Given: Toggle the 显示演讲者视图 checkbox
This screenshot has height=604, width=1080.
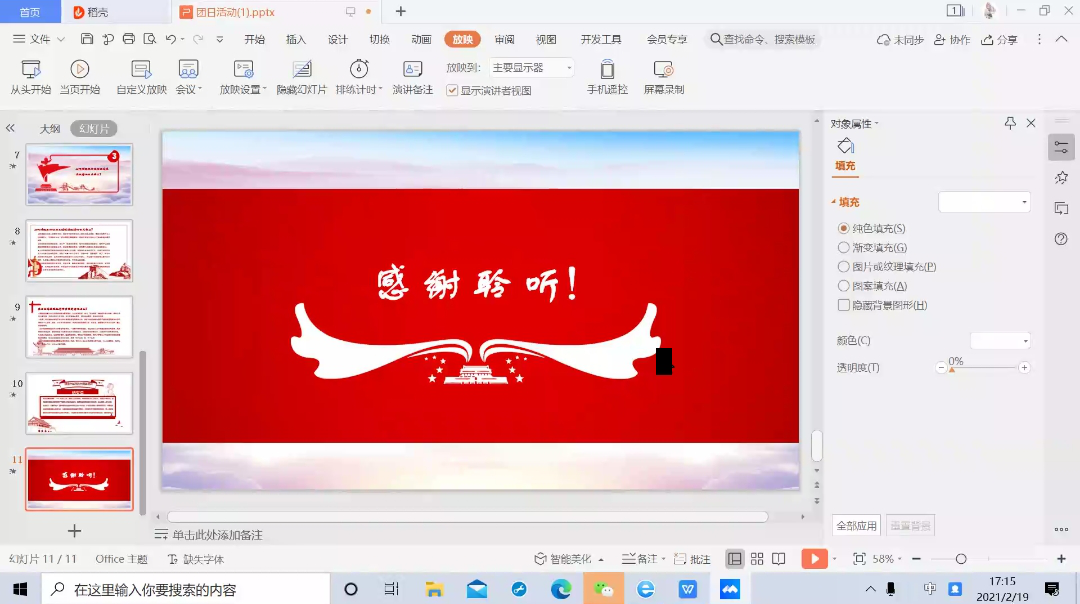Looking at the screenshot, I should pos(452,90).
